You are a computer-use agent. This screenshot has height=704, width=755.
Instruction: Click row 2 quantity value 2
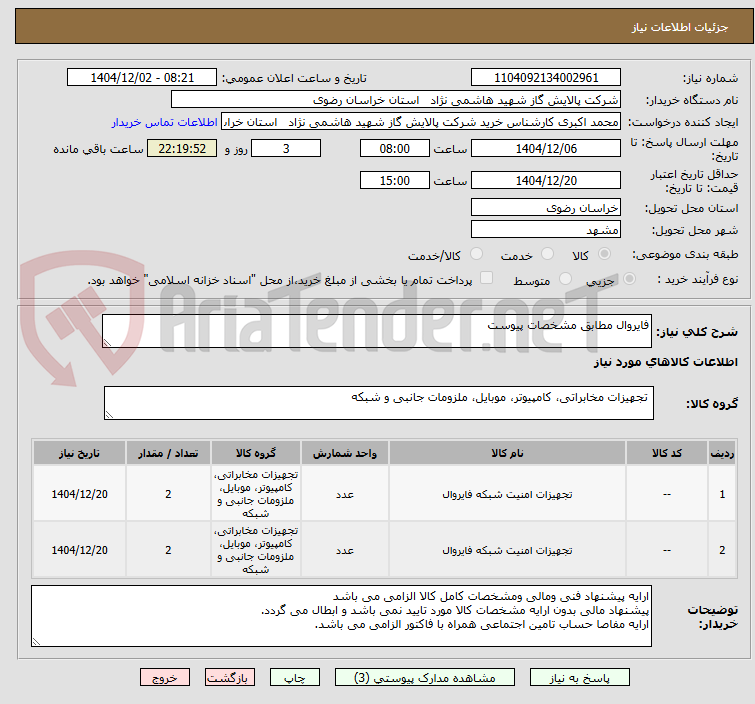(168, 550)
